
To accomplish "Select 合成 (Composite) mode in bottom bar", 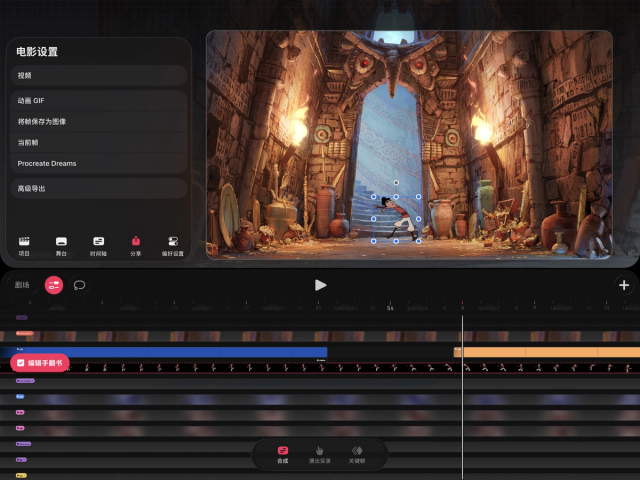I will (283, 455).
